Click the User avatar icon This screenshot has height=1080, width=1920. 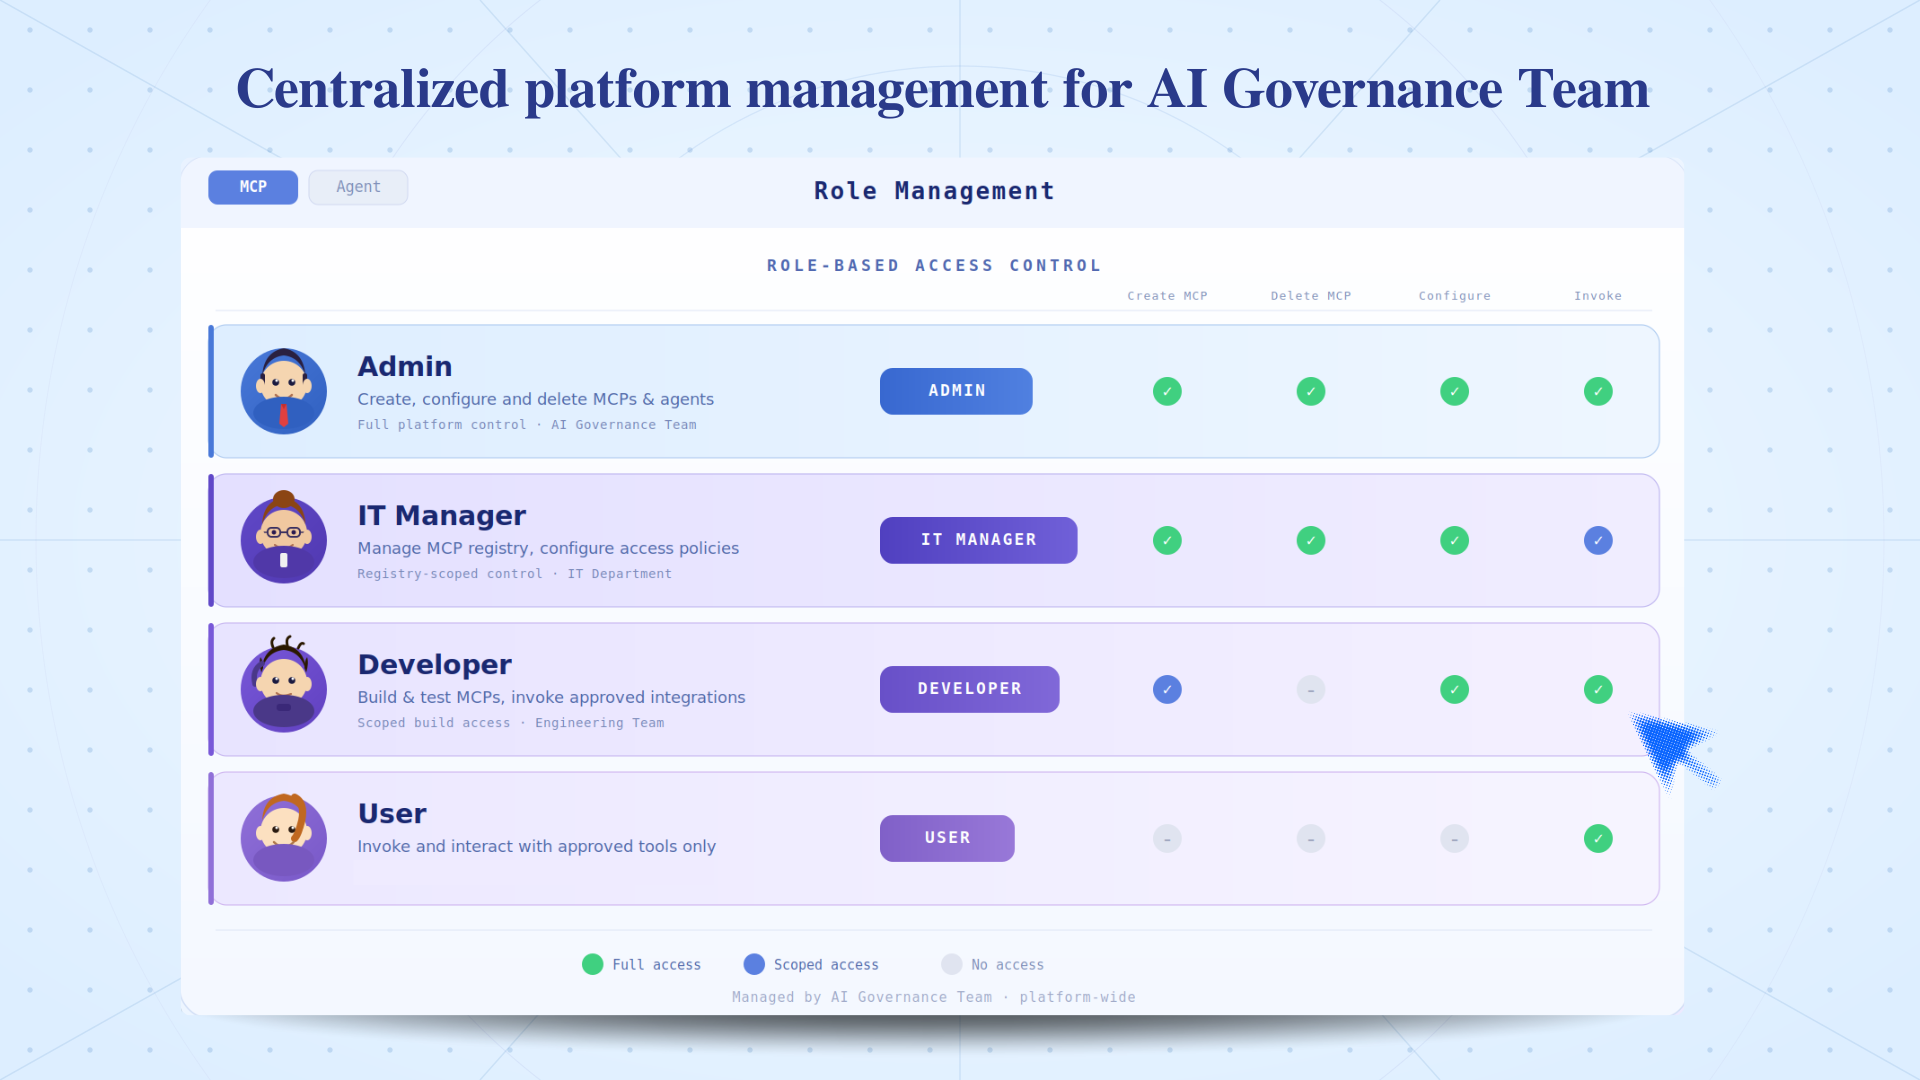pos(284,837)
